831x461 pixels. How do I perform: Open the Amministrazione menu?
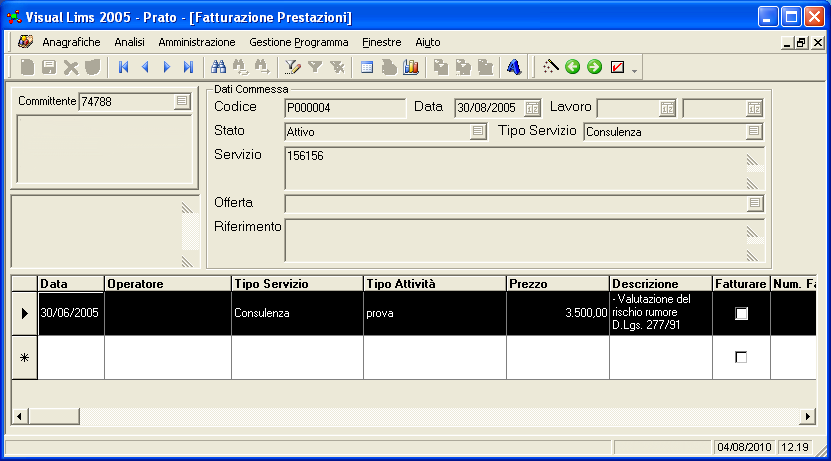pos(197,42)
